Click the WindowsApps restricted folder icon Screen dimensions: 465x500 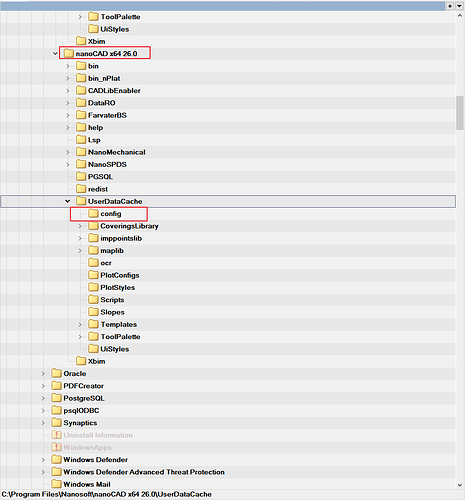tap(56, 447)
